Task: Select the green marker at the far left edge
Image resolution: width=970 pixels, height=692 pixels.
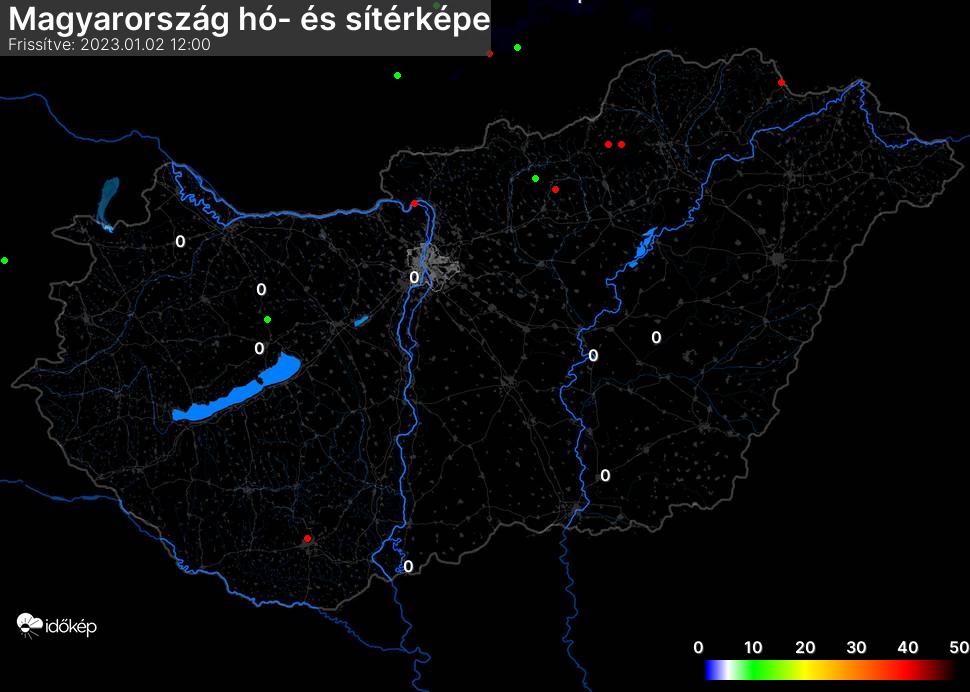Action: tap(5, 260)
